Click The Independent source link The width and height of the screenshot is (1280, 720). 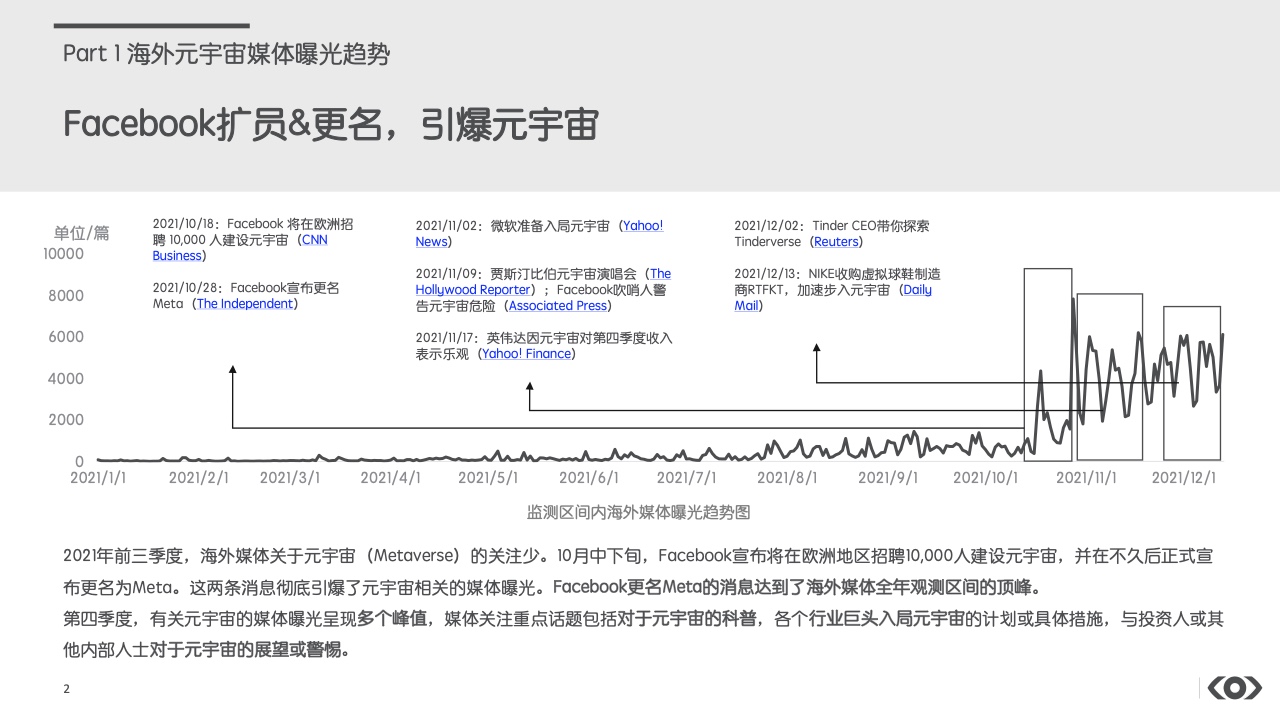click(x=245, y=304)
